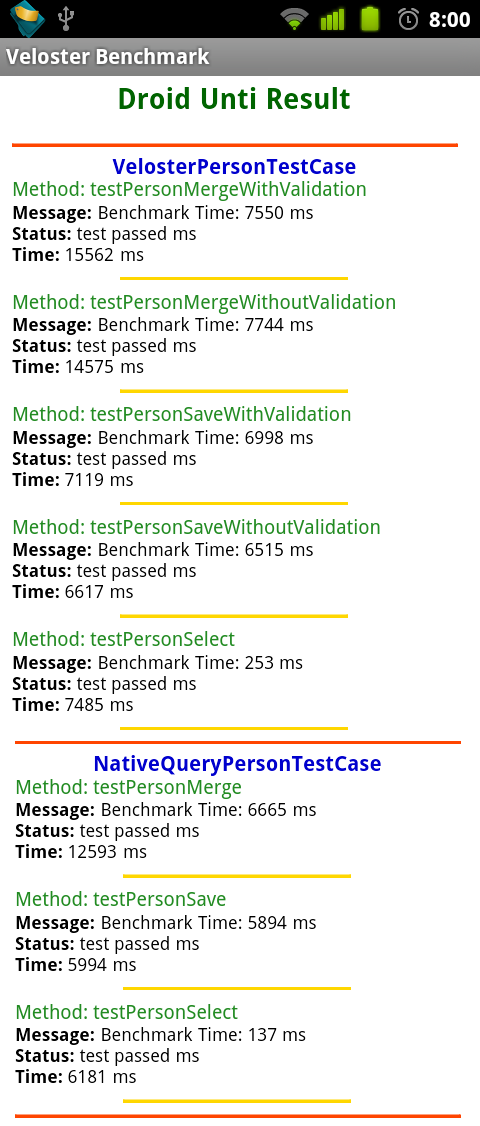Tap the Wi-Fi signal icon
The width and height of the screenshot is (480, 1126).
tap(295, 19)
